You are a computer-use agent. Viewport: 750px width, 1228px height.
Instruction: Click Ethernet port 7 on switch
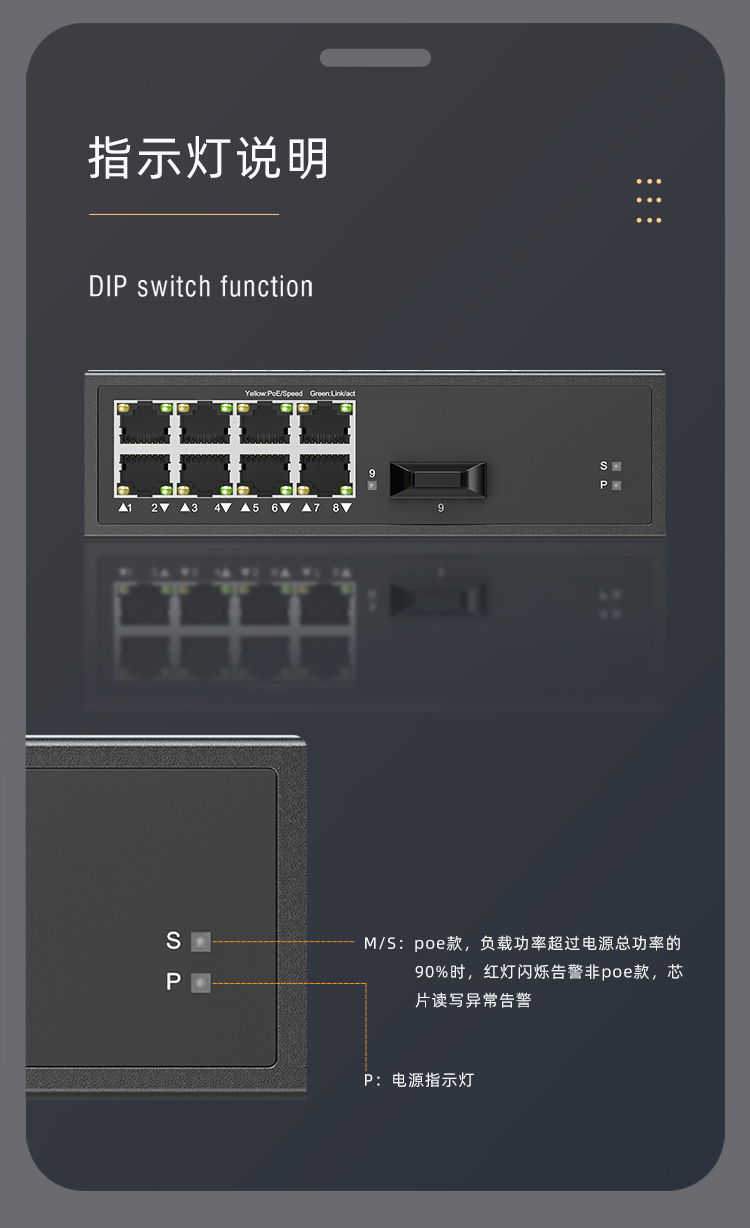coord(325,424)
